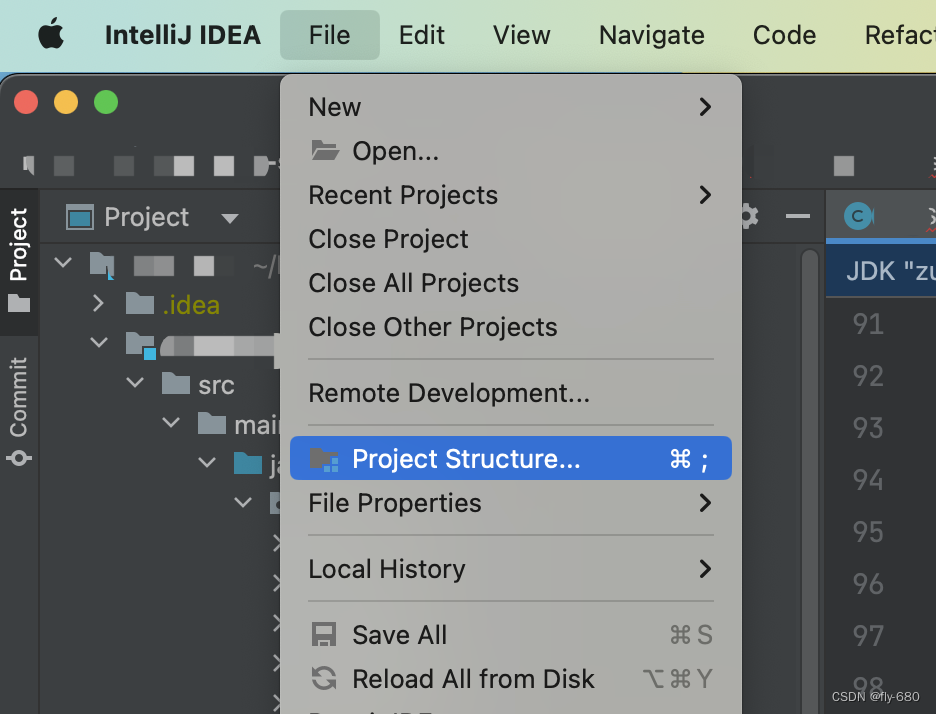Open the Edit menu
This screenshot has height=714, width=936.
421,35
